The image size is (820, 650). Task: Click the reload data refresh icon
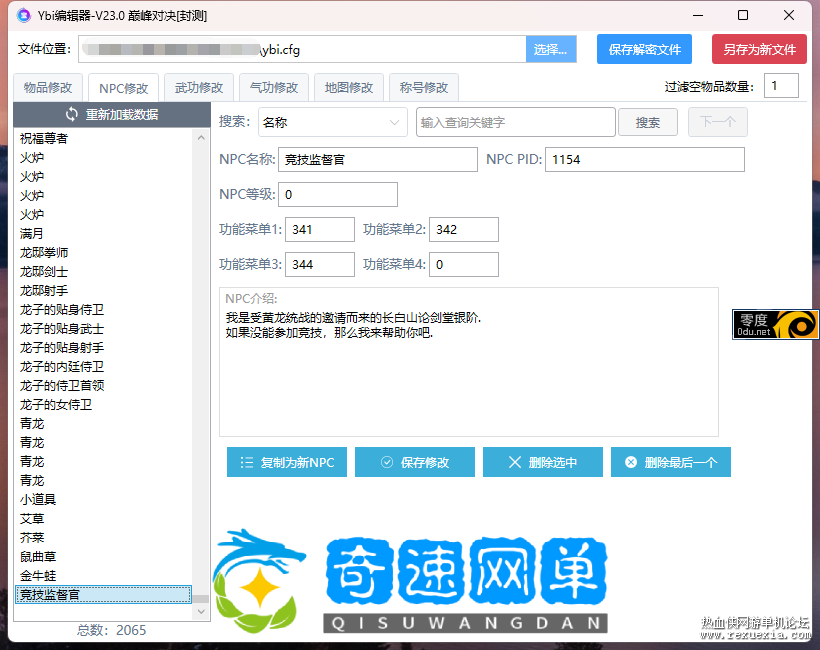point(72,114)
